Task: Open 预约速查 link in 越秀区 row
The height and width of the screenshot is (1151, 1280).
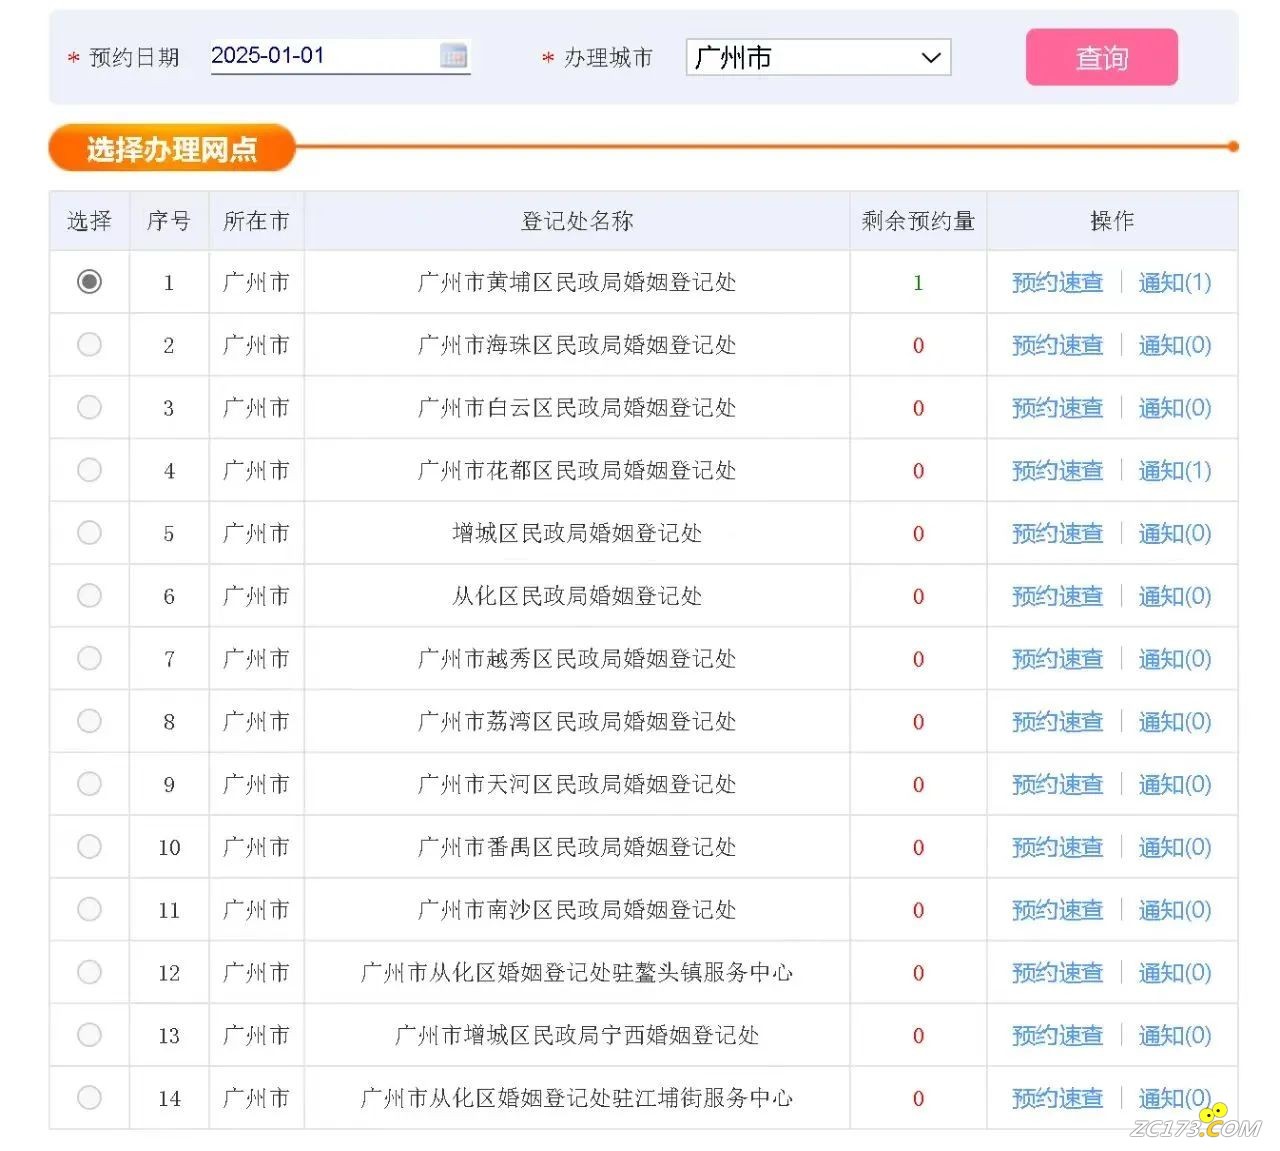Action: [x=1057, y=659]
